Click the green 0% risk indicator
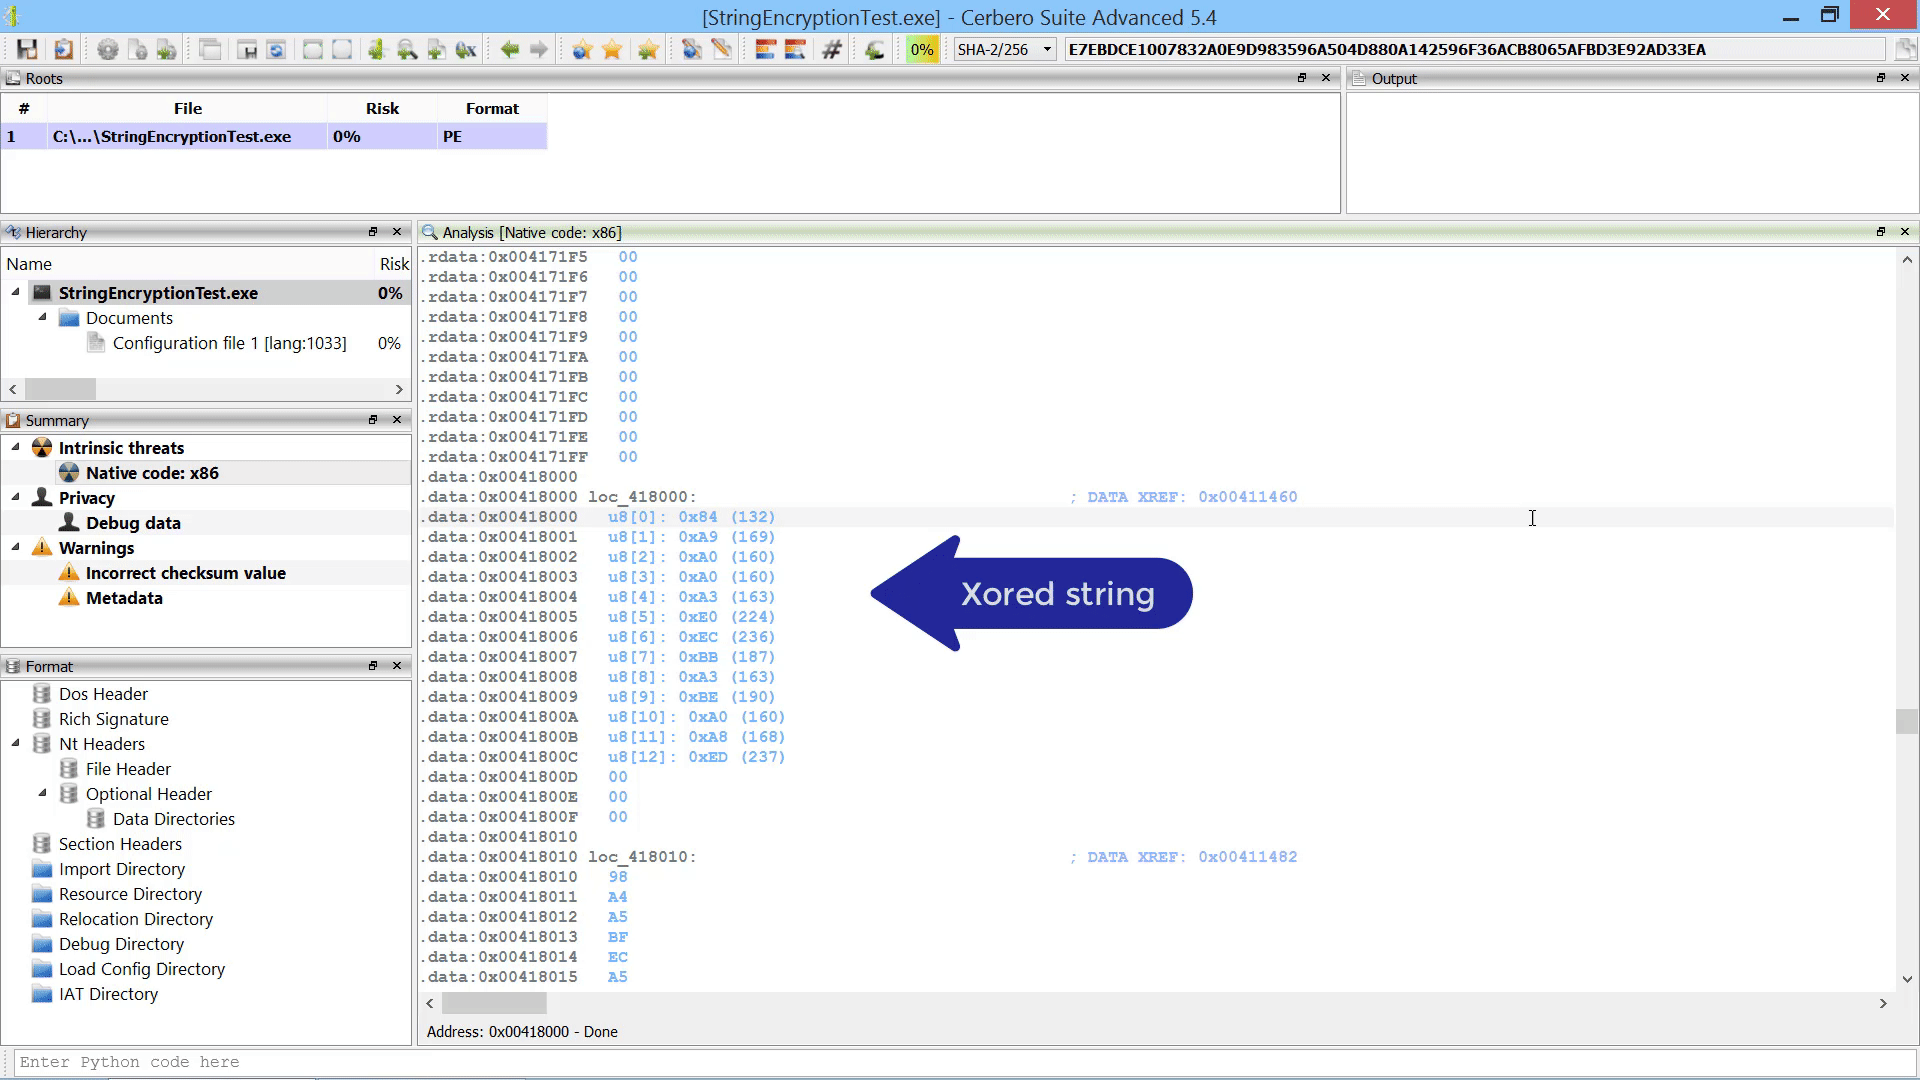This screenshot has width=1920, height=1080. (922, 48)
